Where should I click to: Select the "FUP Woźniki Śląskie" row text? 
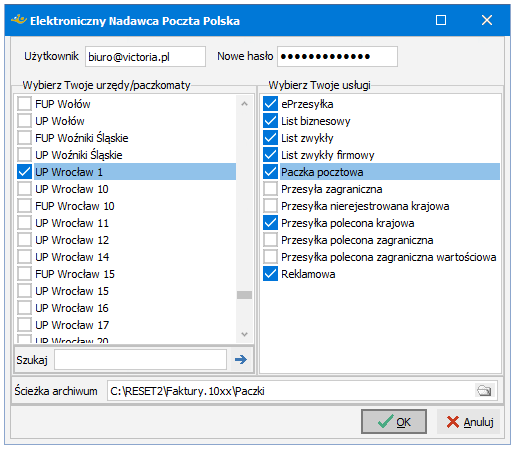click(82, 138)
